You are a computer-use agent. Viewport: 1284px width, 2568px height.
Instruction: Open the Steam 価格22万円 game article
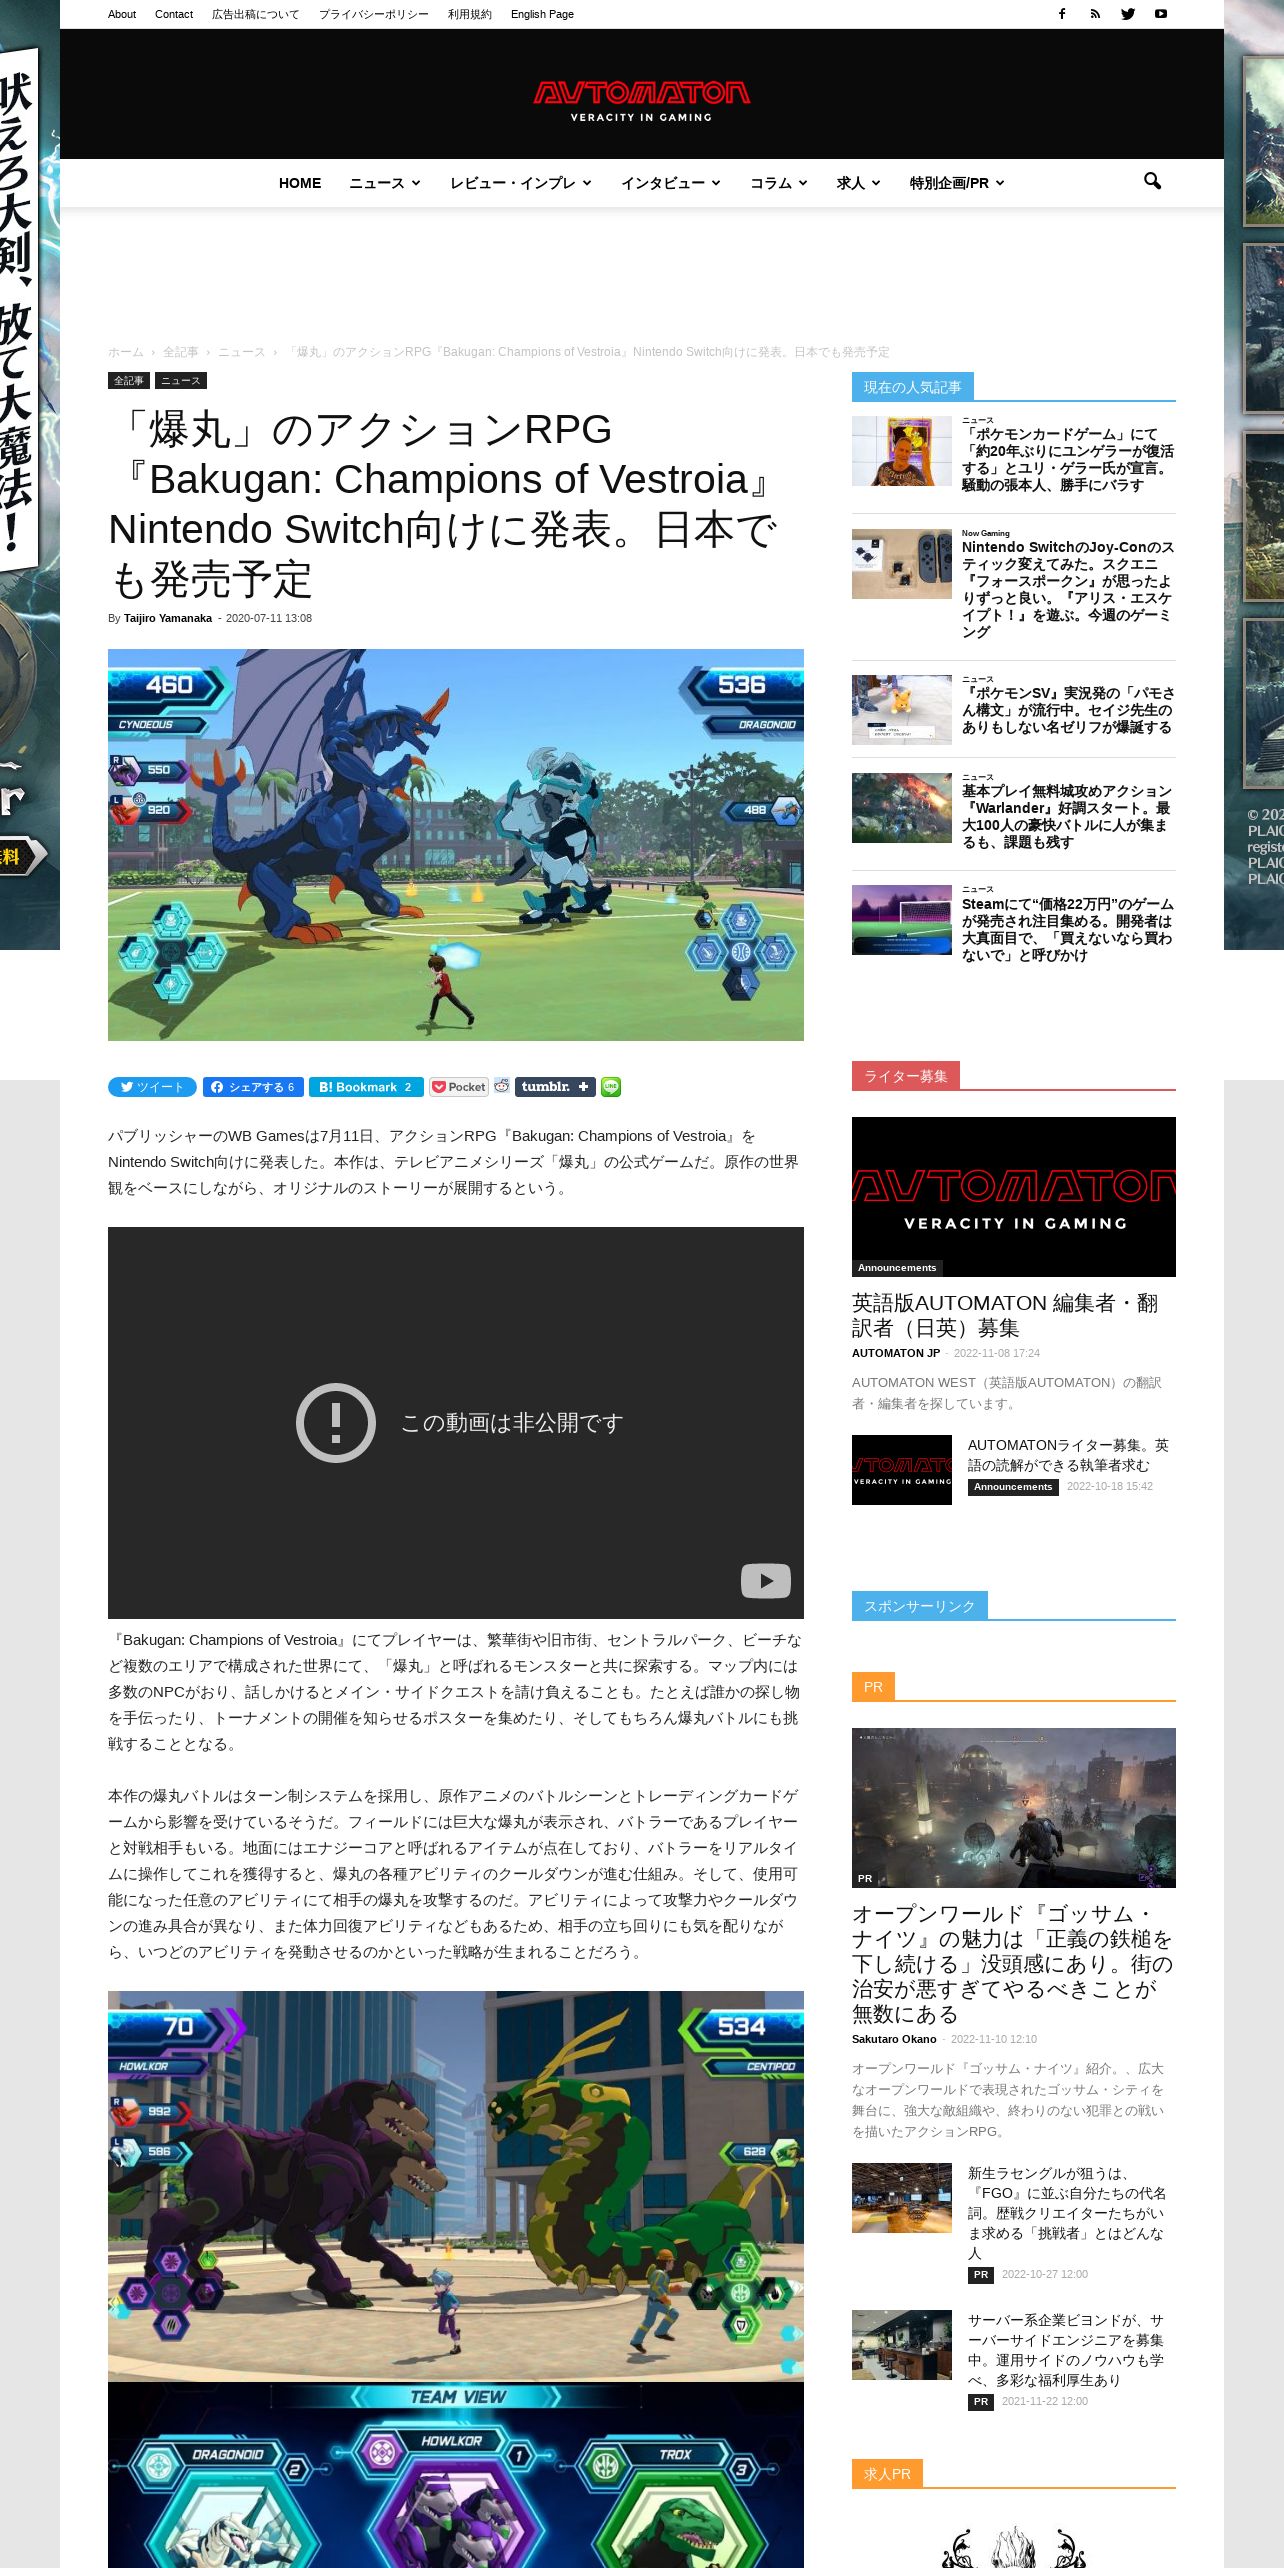tap(1067, 930)
